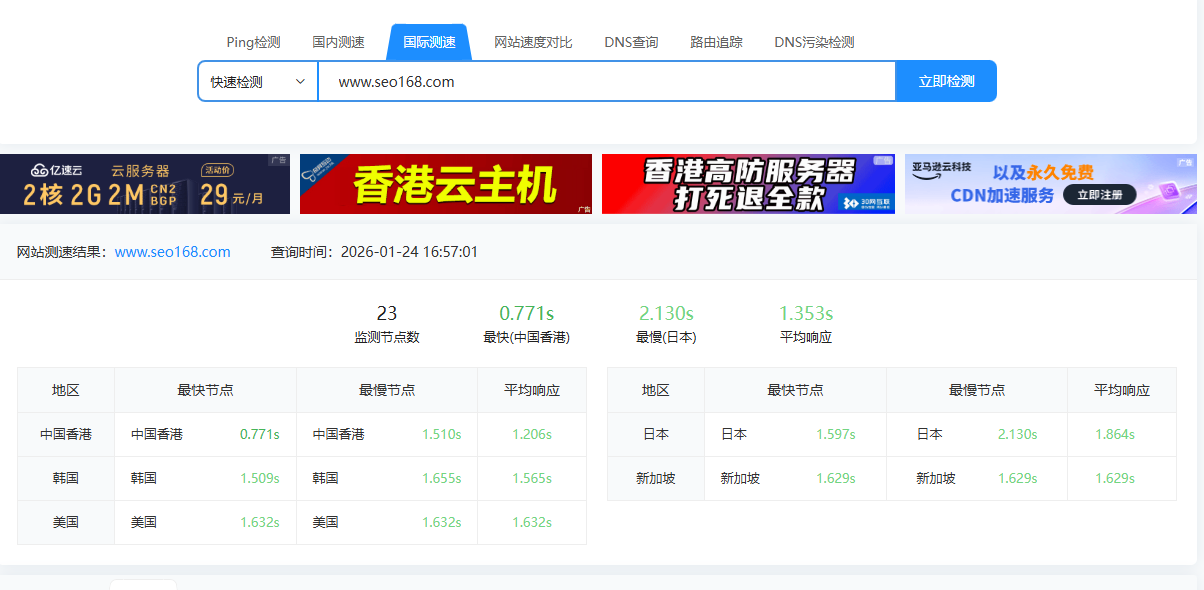Click the URL input field with www.seo168.com
1204x590 pixels.
point(606,81)
